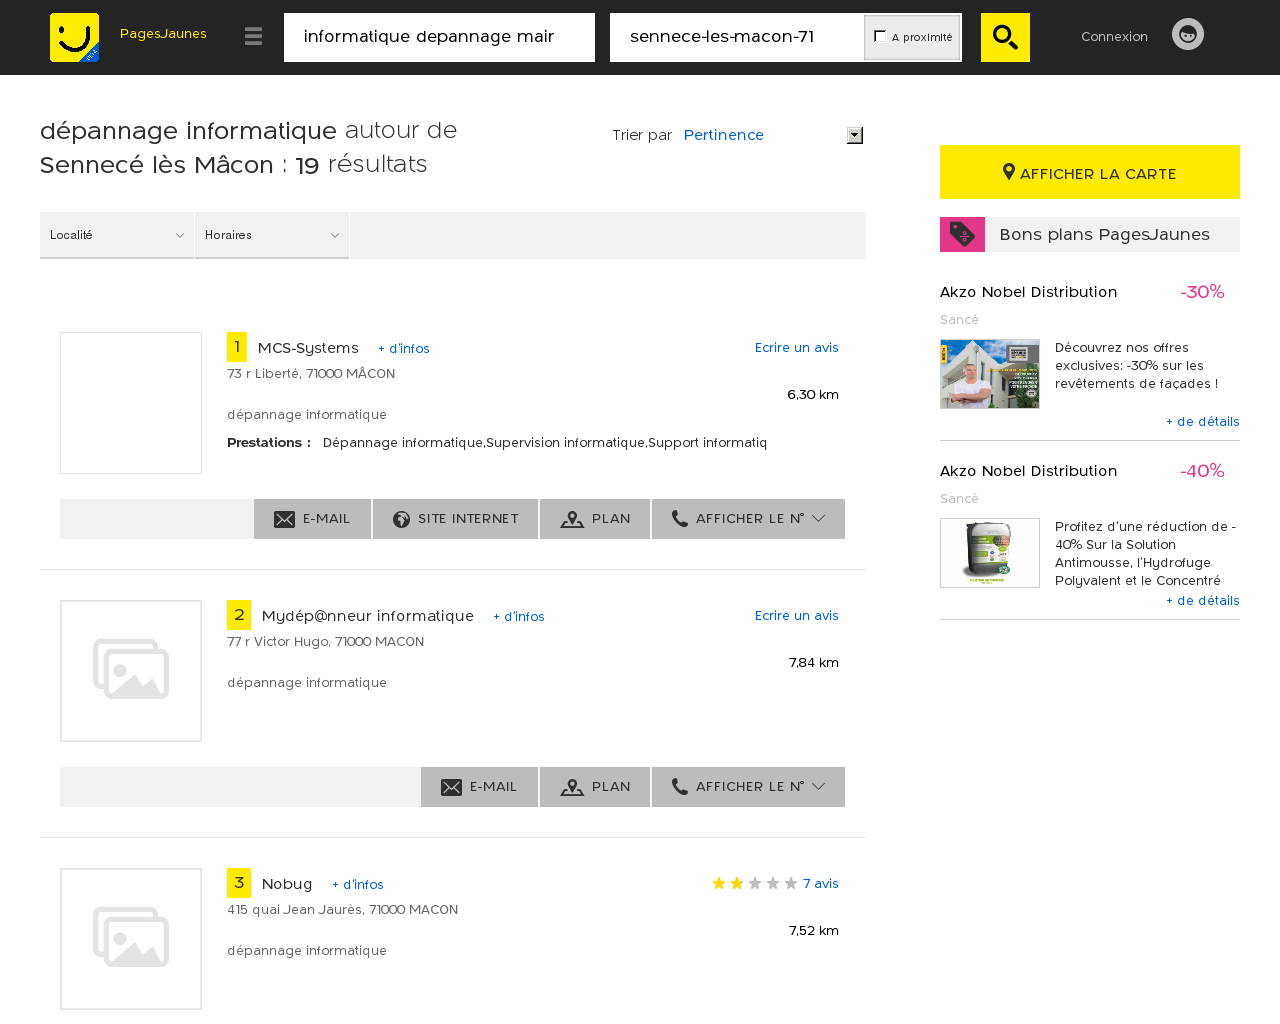Click the Bons plans pink tag icon
This screenshot has width=1280, height=1024.
point(962,234)
